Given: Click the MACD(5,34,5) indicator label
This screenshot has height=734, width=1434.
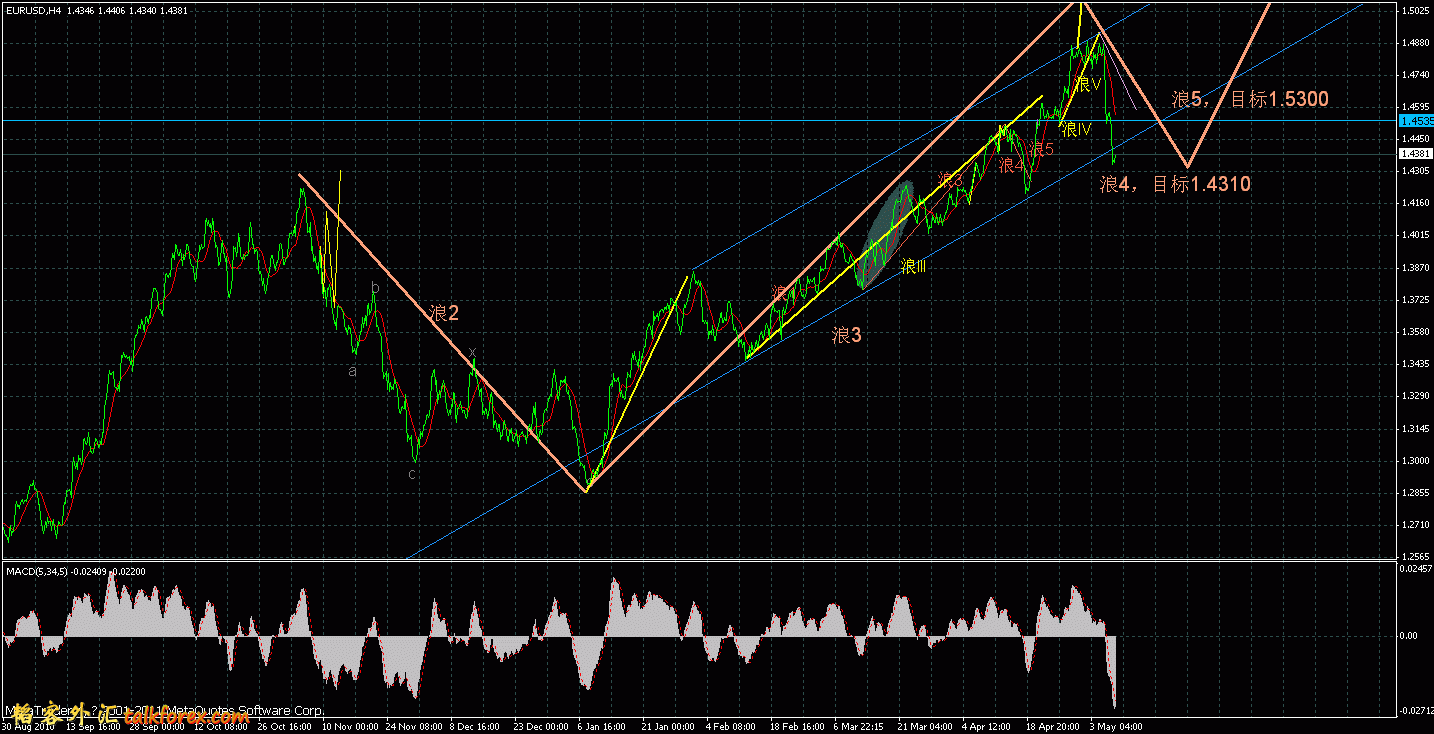Looking at the screenshot, I should point(37,571).
